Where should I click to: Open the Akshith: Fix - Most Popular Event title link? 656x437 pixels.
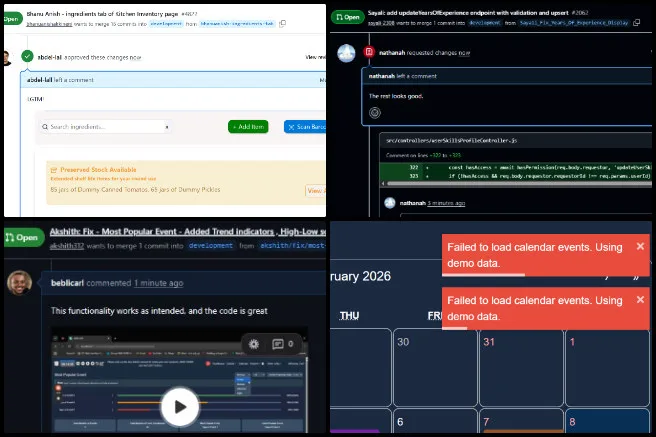click(x=187, y=232)
